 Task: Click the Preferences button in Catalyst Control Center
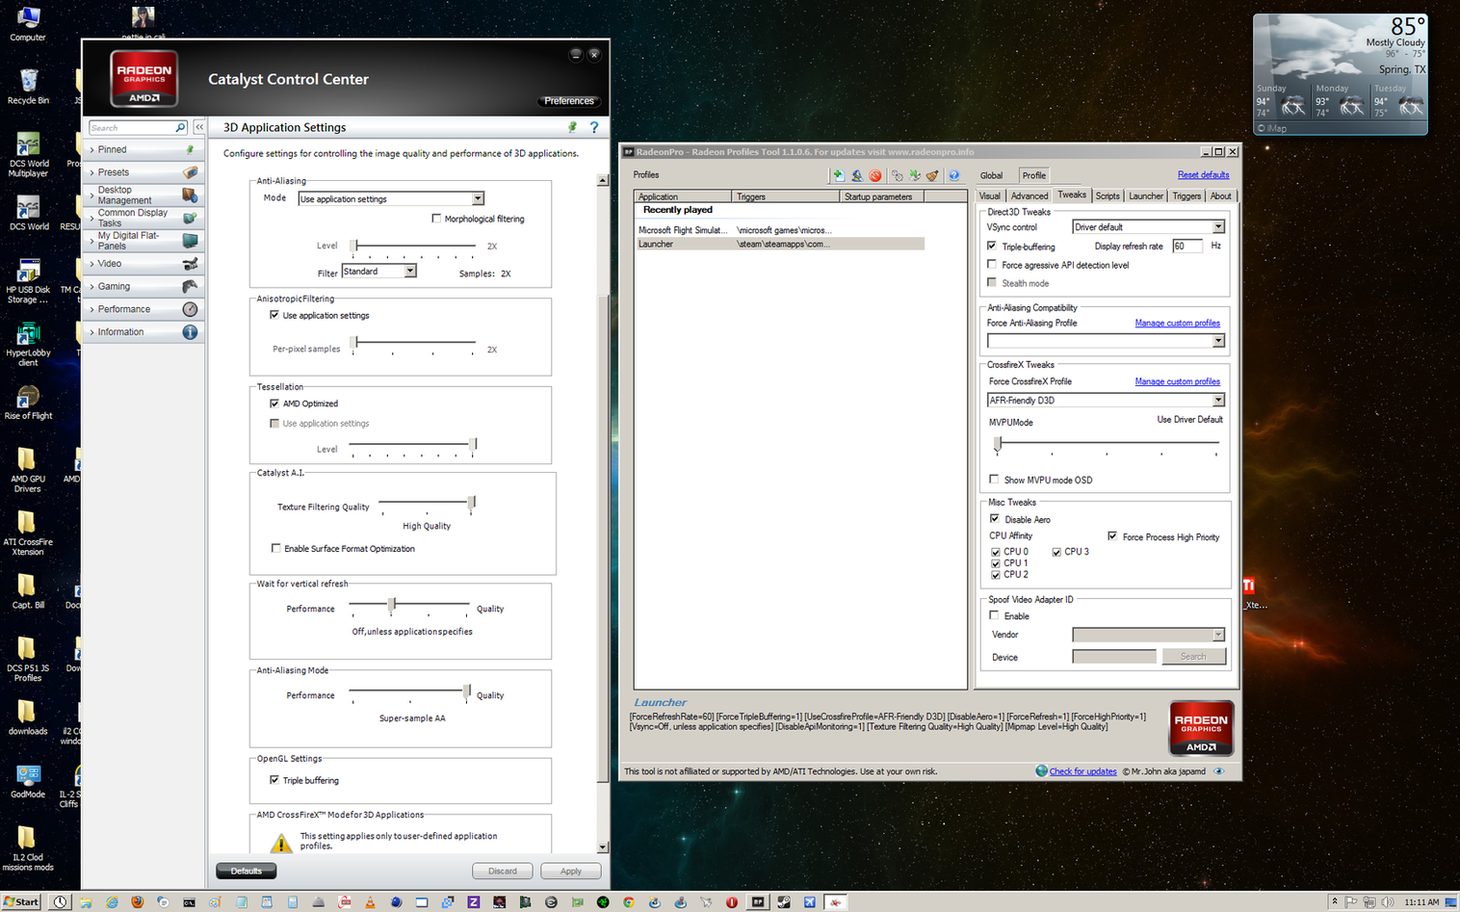(x=569, y=101)
